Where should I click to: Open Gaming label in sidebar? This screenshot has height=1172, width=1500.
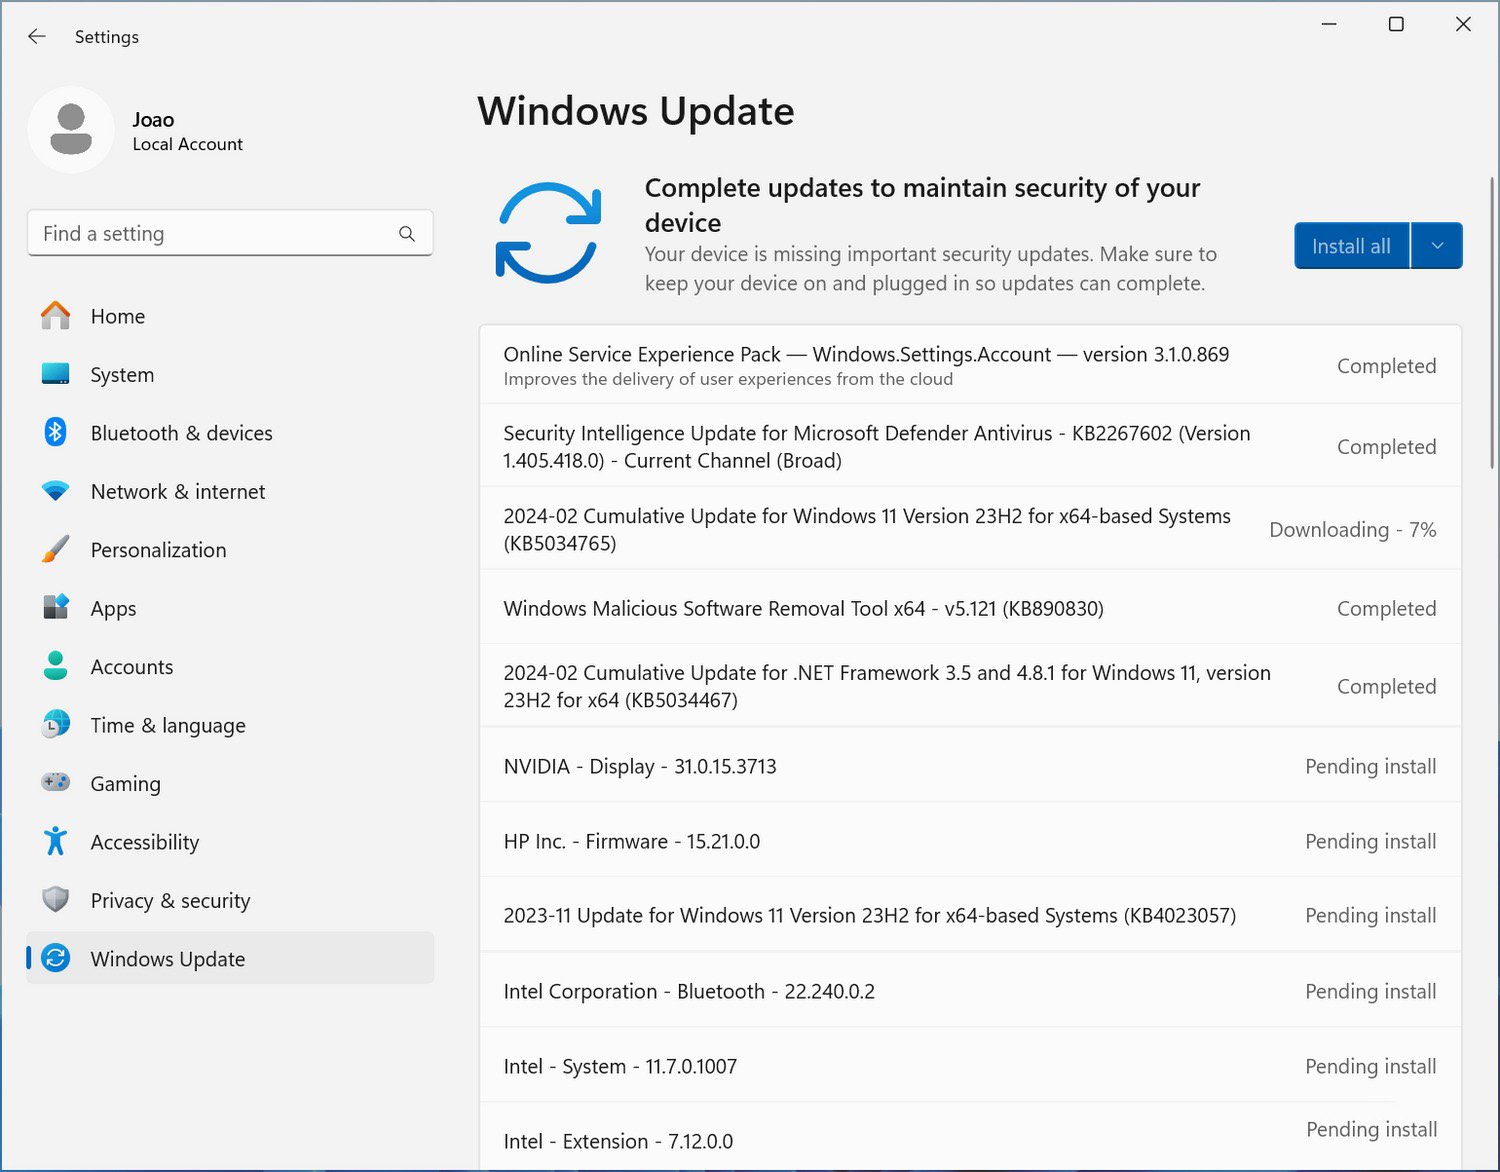(x=125, y=784)
